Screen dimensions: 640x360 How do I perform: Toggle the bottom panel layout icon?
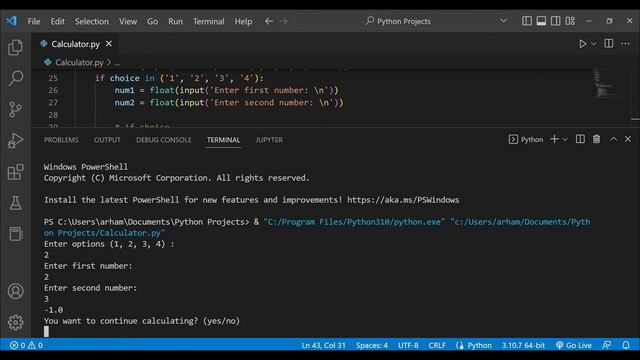tap(541, 21)
